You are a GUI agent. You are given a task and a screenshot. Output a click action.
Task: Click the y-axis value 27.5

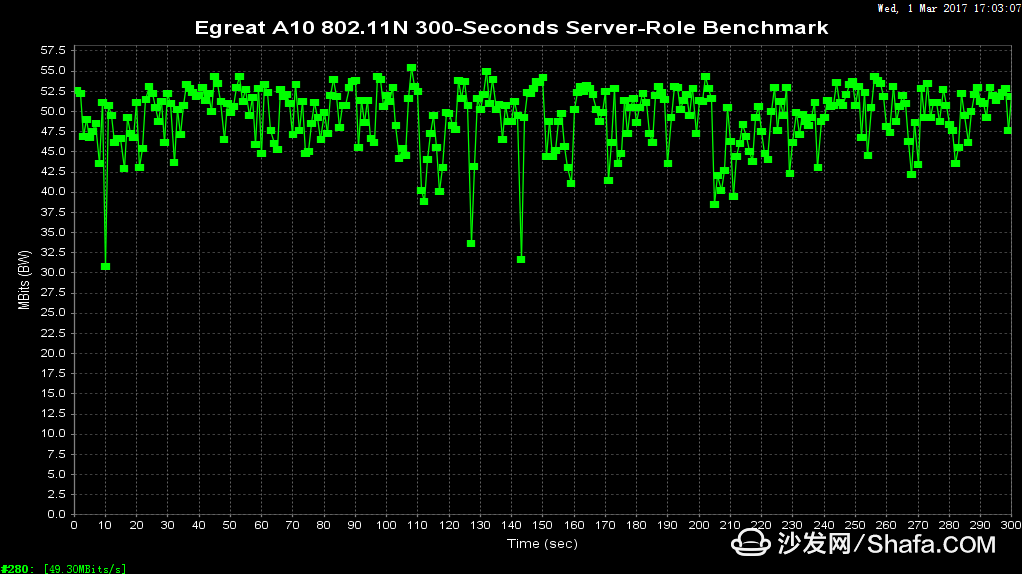pyautogui.click(x=53, y=293)
